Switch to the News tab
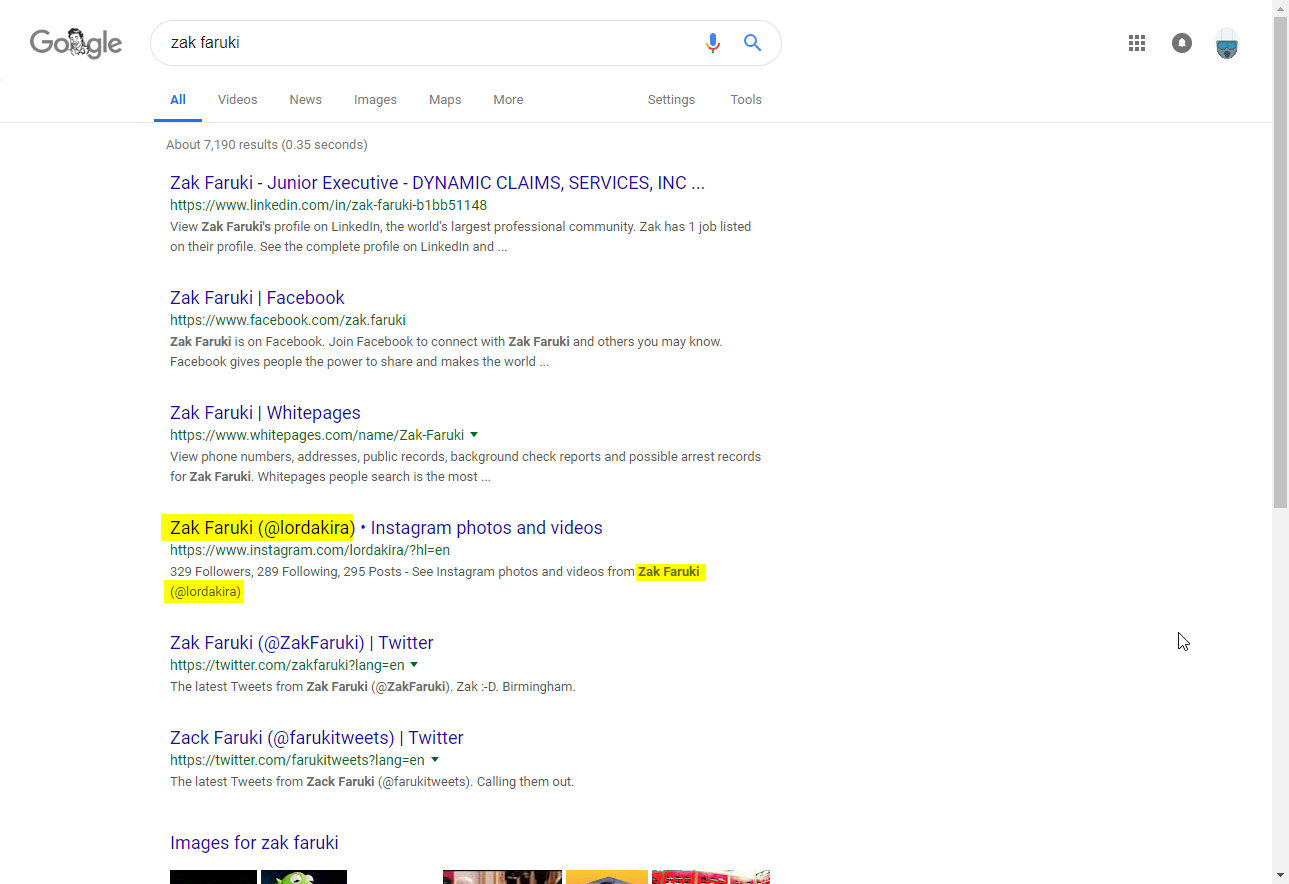Screen dimensions: 1289x884 (x=306, y=100)
